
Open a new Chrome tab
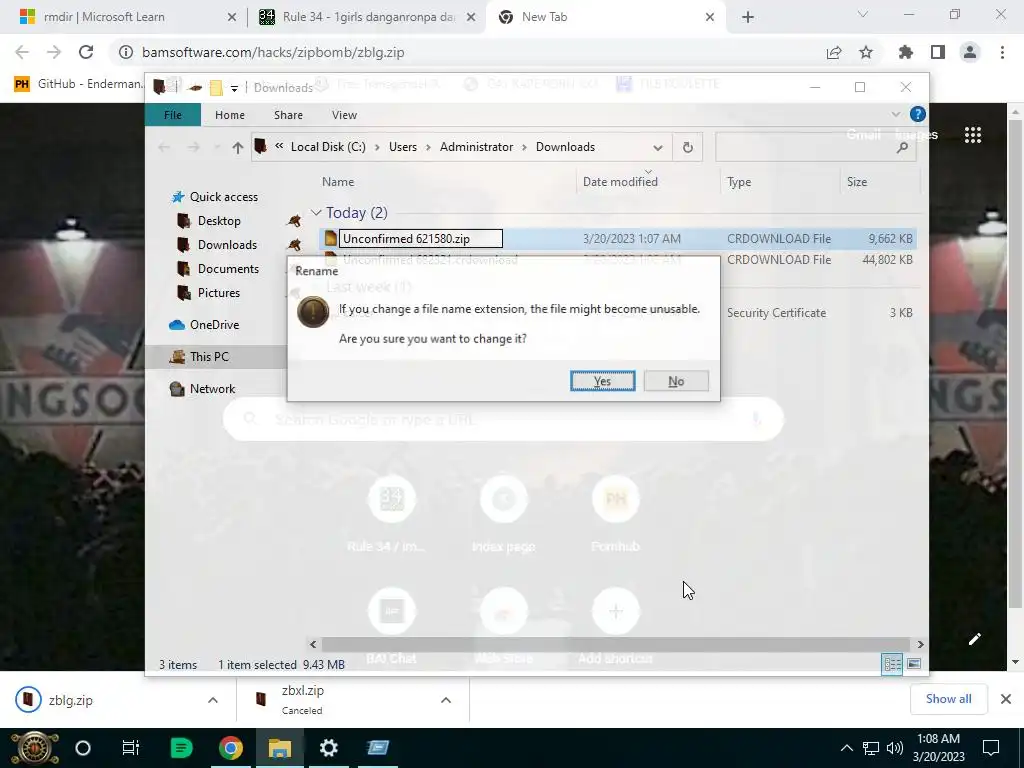coord(748,17)
